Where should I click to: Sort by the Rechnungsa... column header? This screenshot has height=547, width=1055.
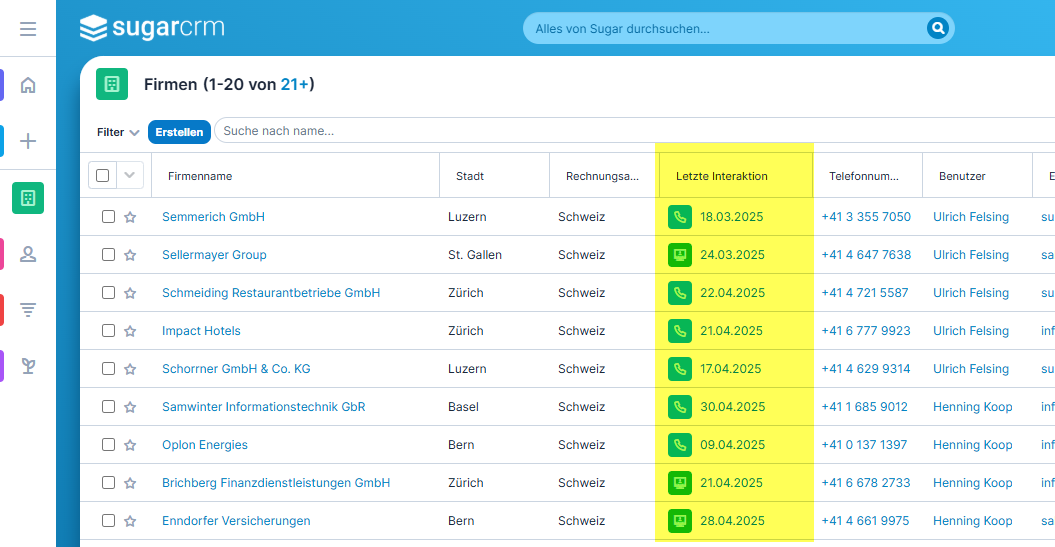[602, 176]
